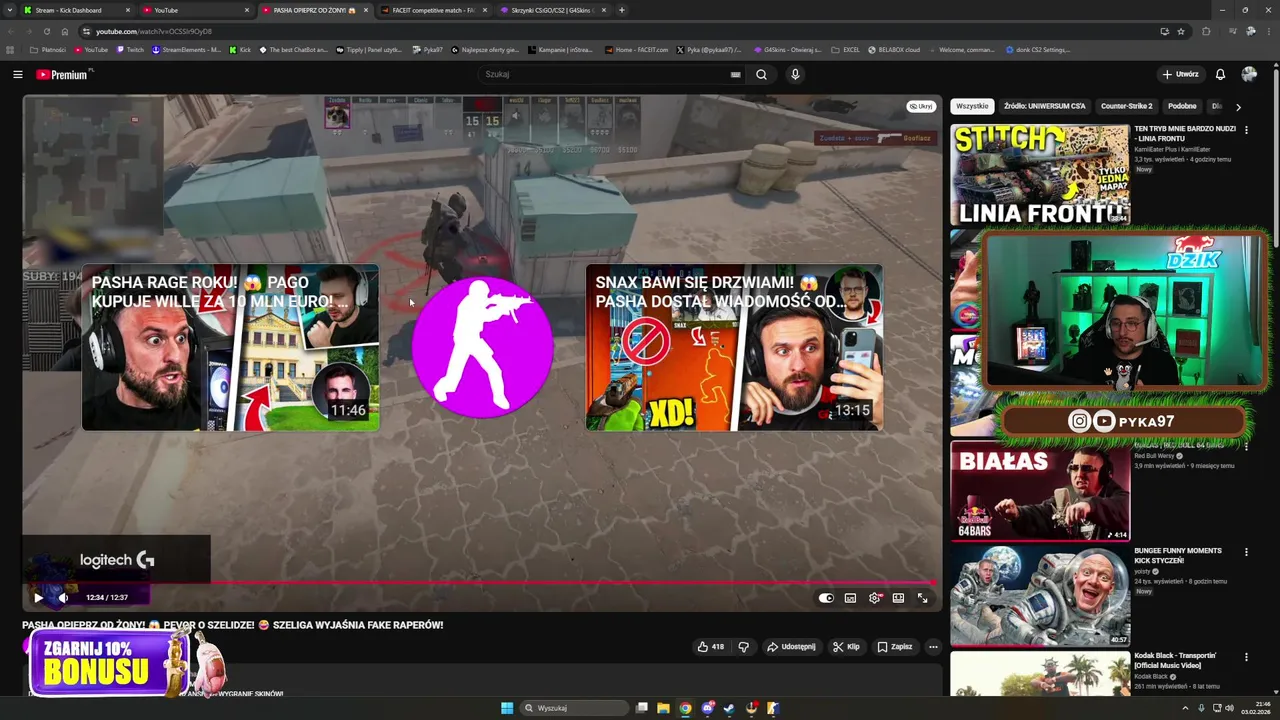This screenshot has height=720, width=1280.
Task: Enter fullscreen mode in the player
Action: point(922,598)
